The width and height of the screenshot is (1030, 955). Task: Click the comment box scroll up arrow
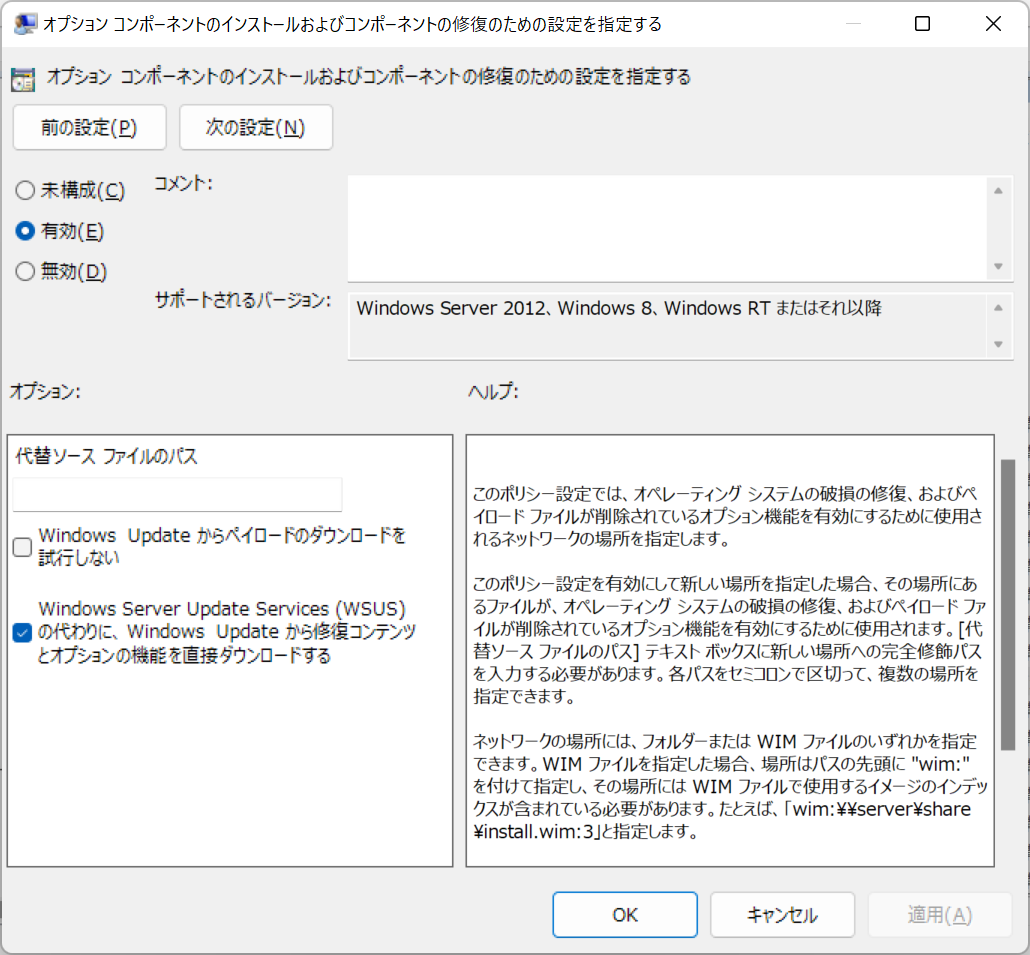click(x=998, y=191)
